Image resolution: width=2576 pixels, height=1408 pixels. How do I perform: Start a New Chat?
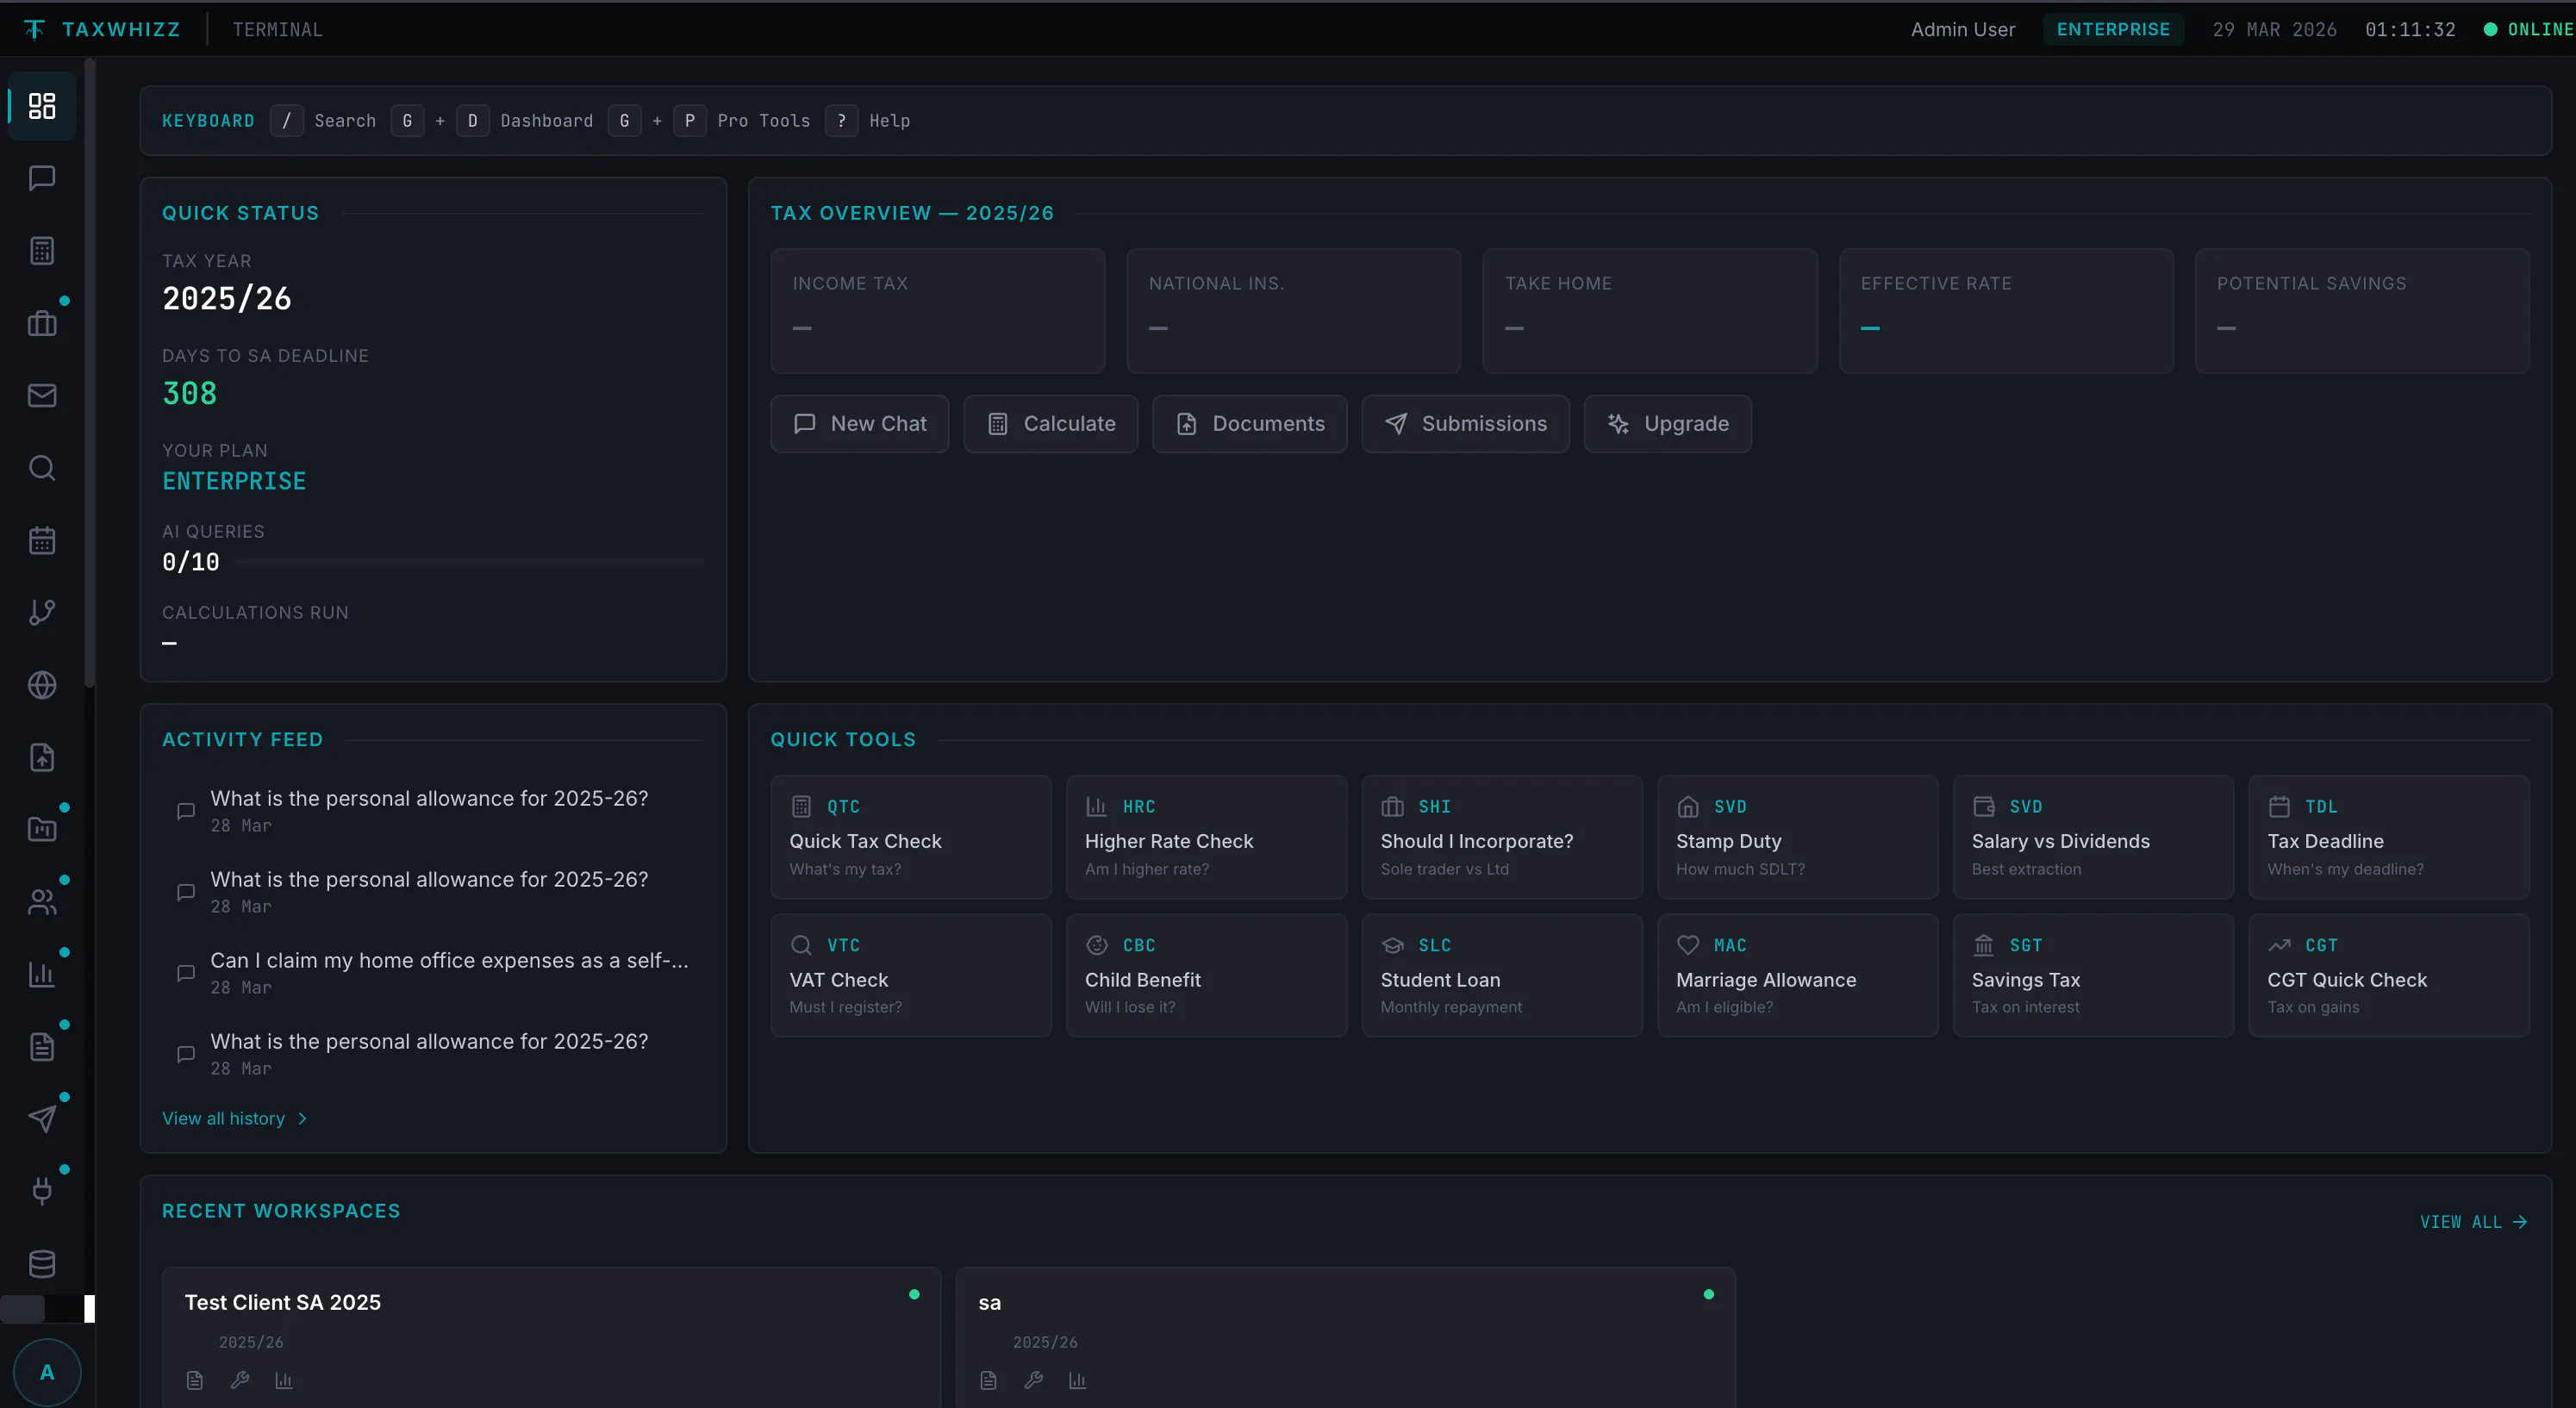click(x=860, y=424)
